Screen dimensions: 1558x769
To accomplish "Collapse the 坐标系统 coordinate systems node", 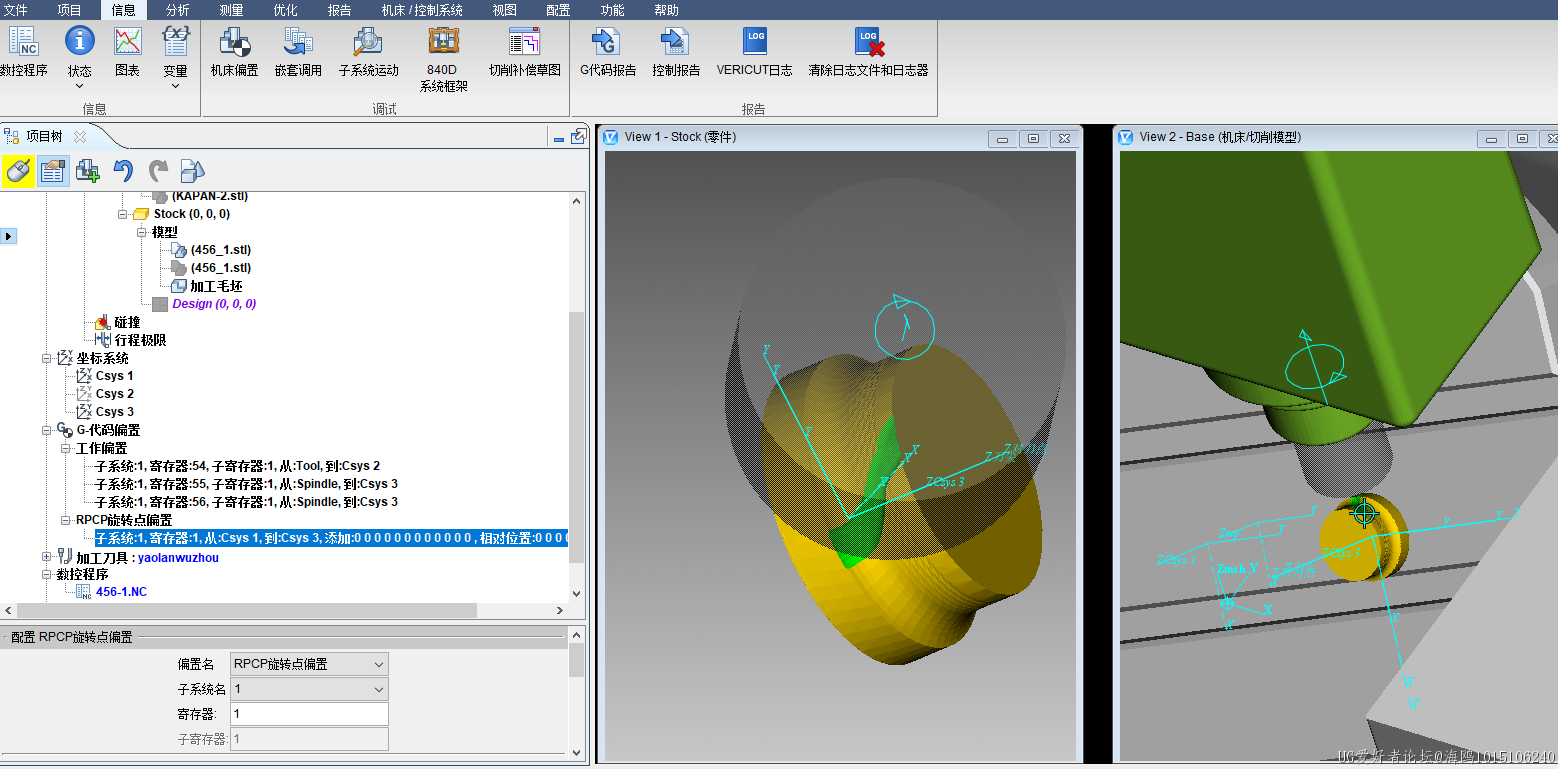I will click(47, 358).
